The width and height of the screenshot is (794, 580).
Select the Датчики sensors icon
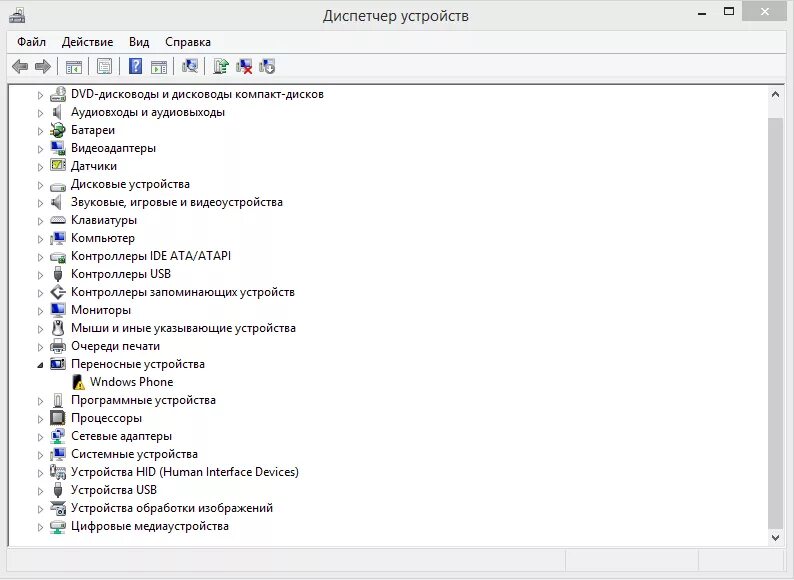58,166
